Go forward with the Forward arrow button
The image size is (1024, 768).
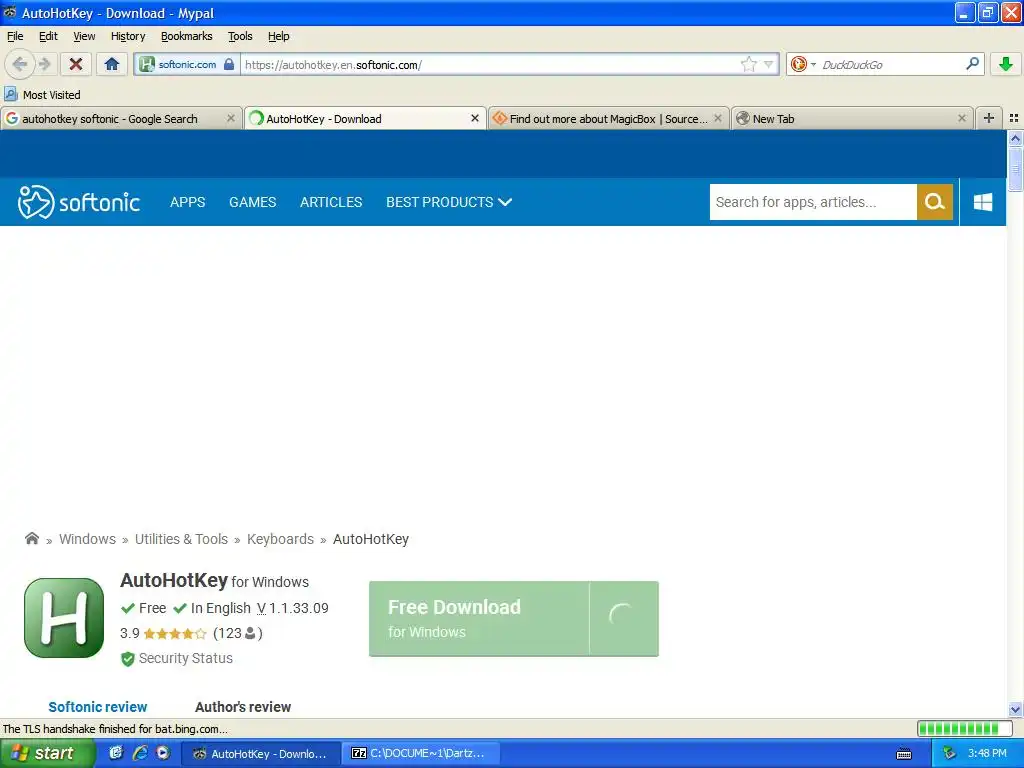coord(44,64)
